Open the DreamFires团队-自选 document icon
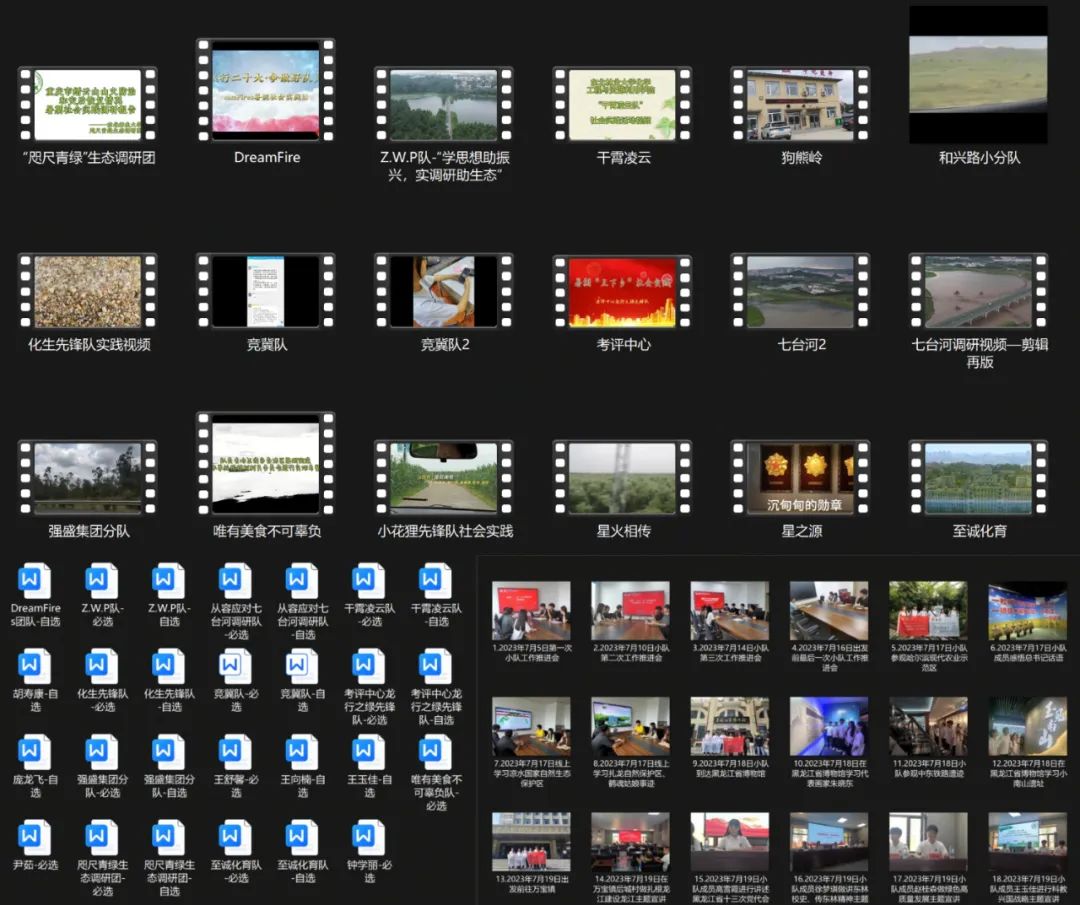This screenshot has height=905, width=1080. 35,581
